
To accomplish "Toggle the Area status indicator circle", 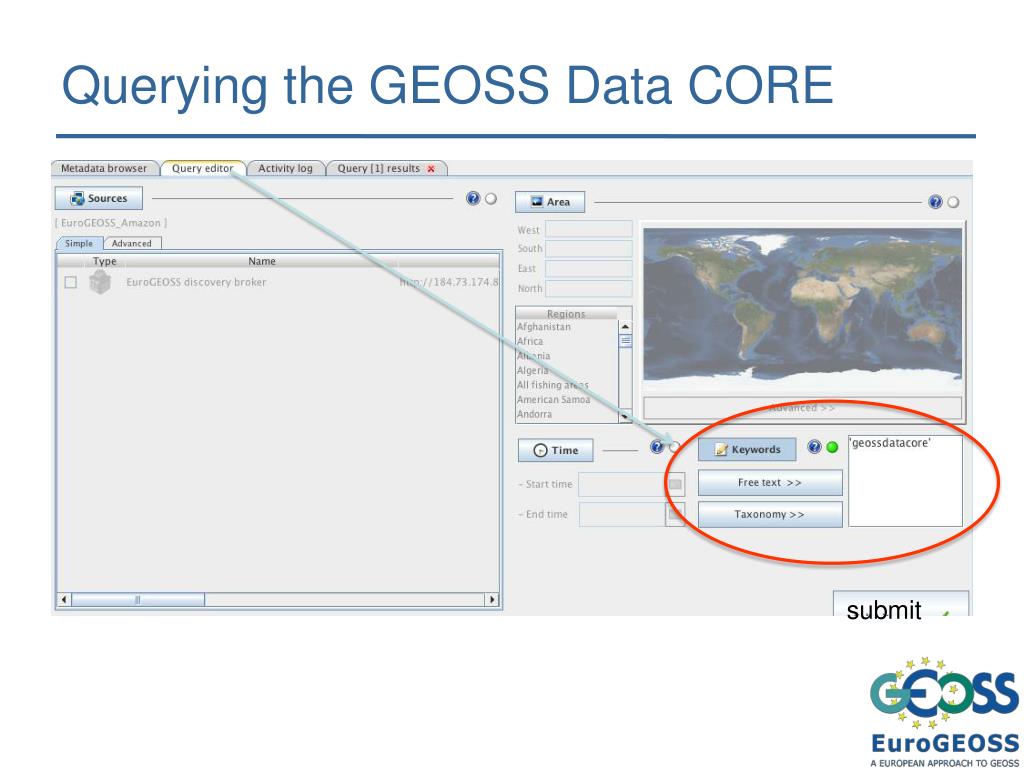I will click(x=953, y=202).
